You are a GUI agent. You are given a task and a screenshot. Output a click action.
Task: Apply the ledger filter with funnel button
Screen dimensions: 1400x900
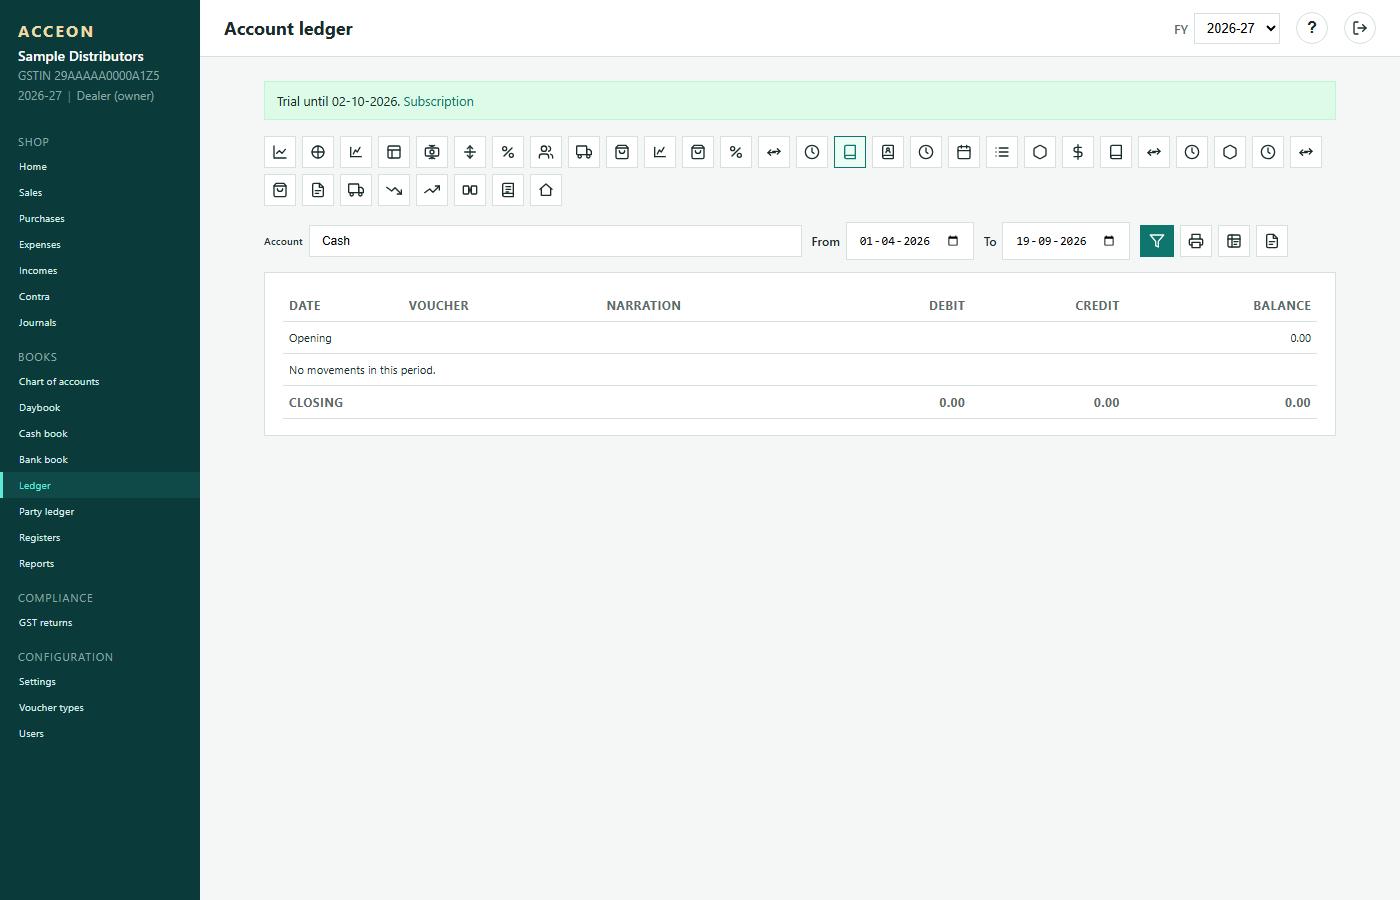coord(1157,241)
